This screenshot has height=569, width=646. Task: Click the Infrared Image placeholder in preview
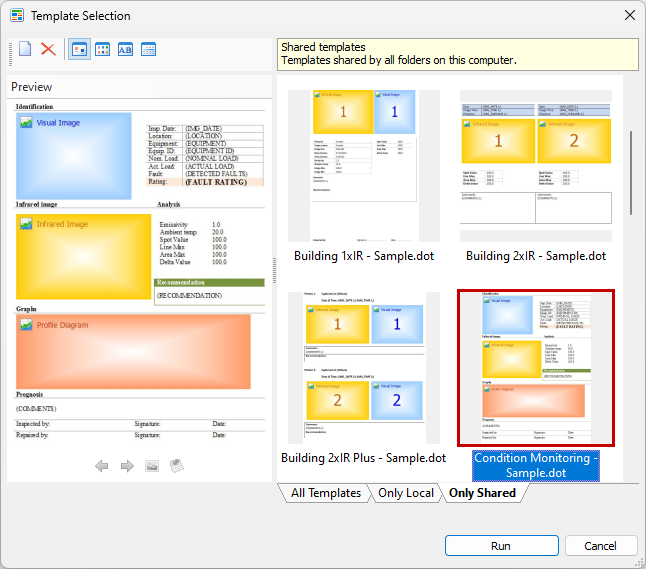(84, 257)
